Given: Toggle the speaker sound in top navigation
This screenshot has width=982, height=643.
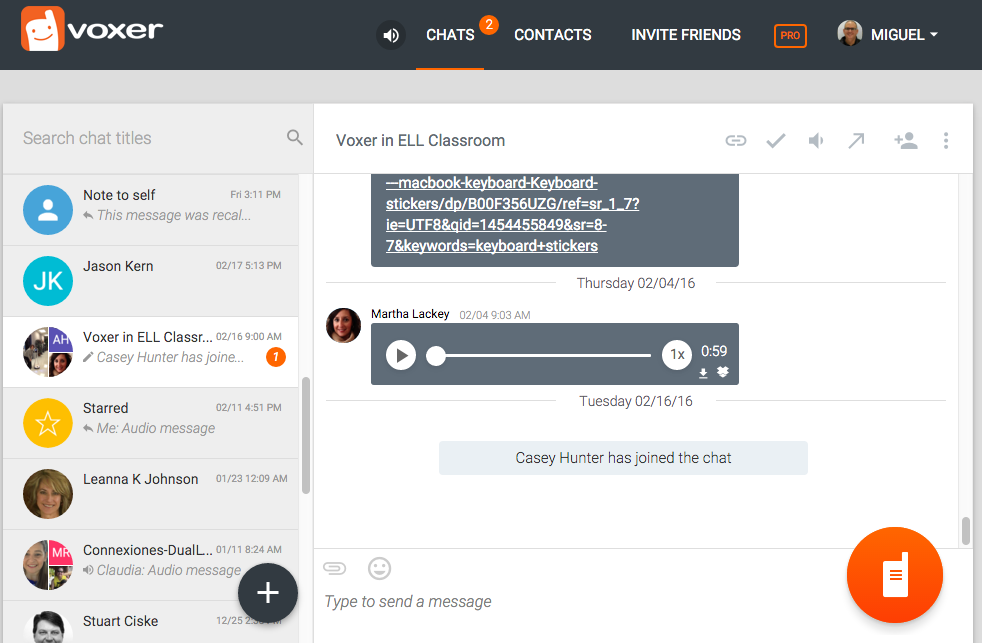Looking at the screenshot, I should click(x=391, y=35).
